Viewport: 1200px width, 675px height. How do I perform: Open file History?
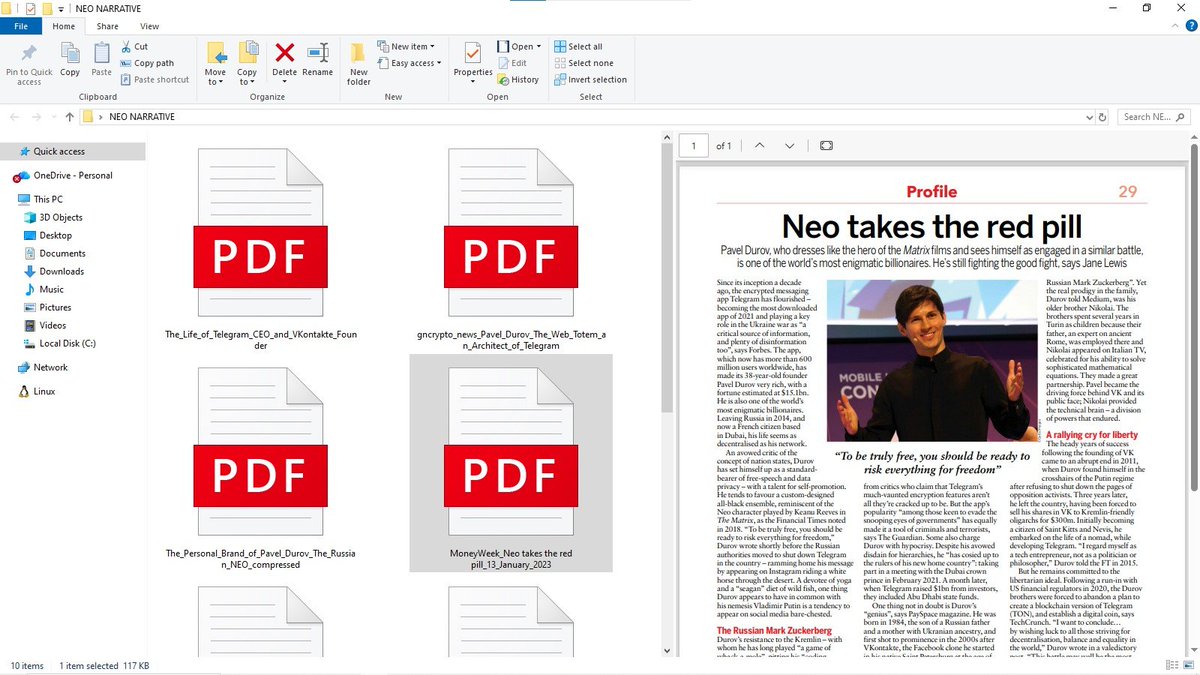click(x=517, y=80)
